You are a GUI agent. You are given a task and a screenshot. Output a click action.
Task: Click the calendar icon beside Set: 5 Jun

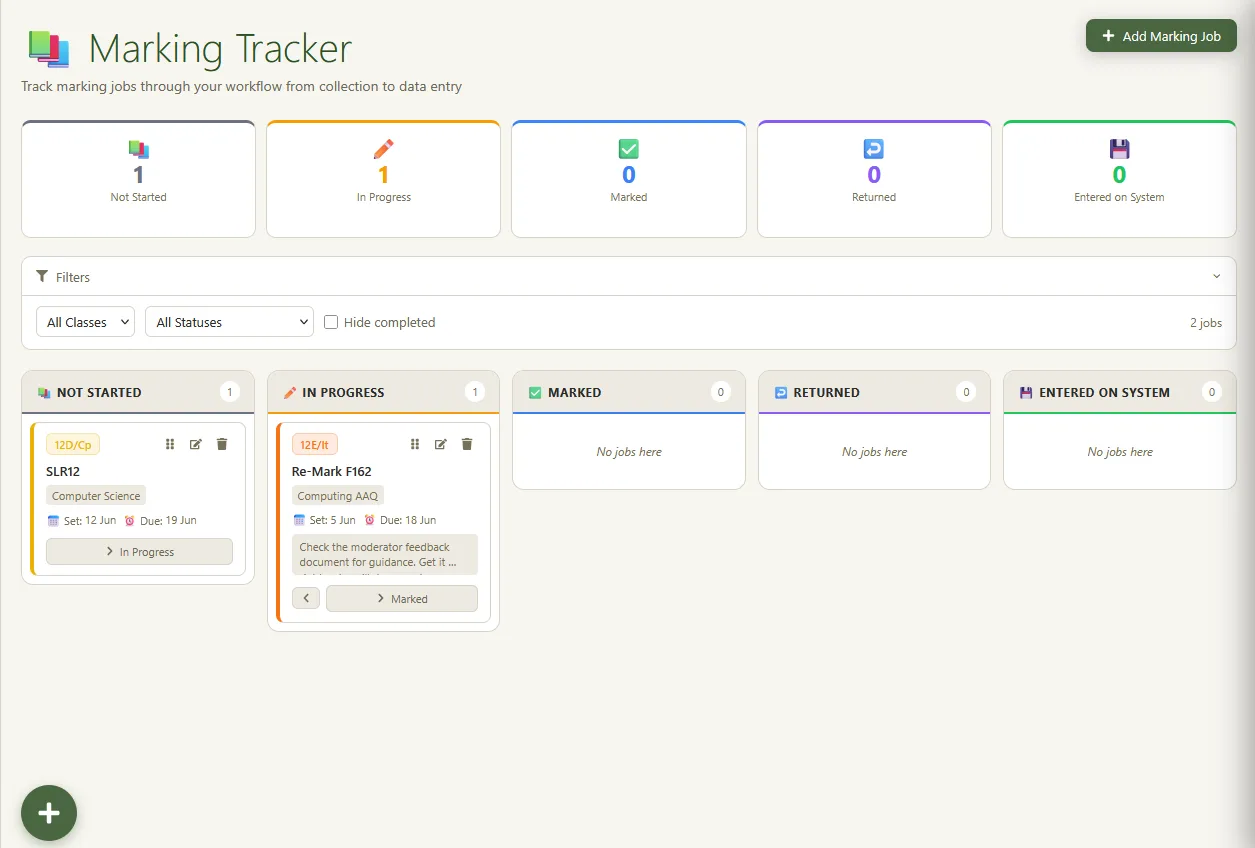pyautogui.click(x=299, y=520)
